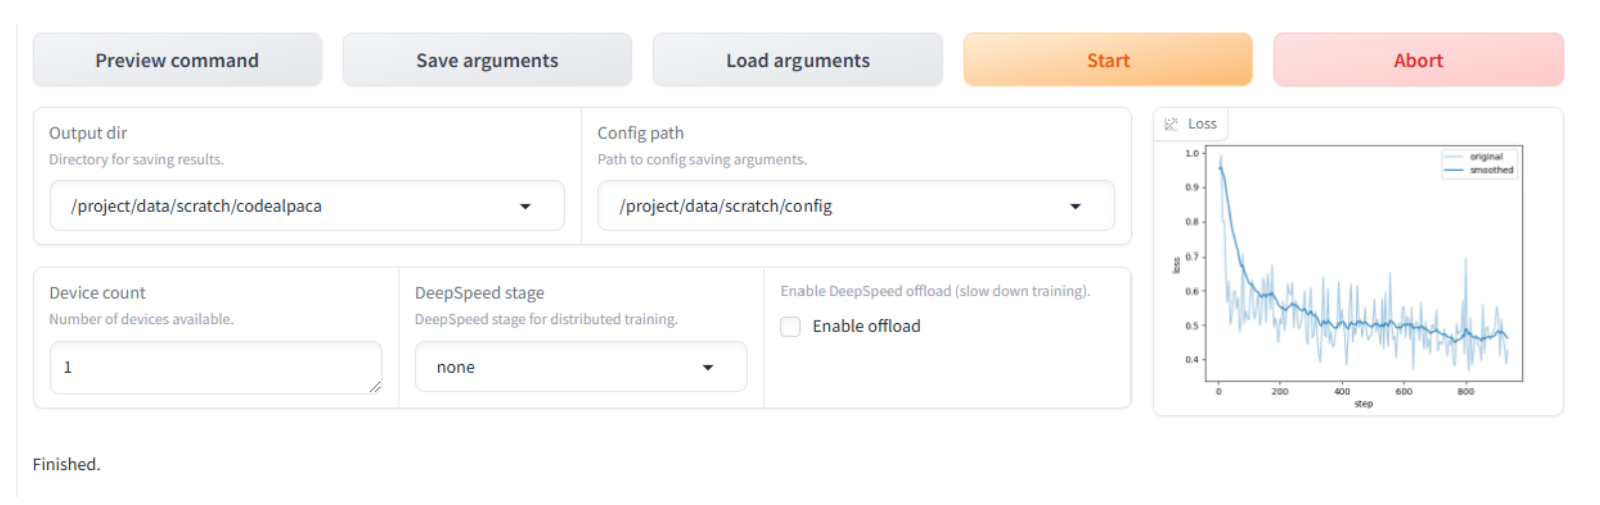Viewport: 1600px width, 505px height.
Task: Click the Output dir dropdown arrow
Action: [525, 207]
